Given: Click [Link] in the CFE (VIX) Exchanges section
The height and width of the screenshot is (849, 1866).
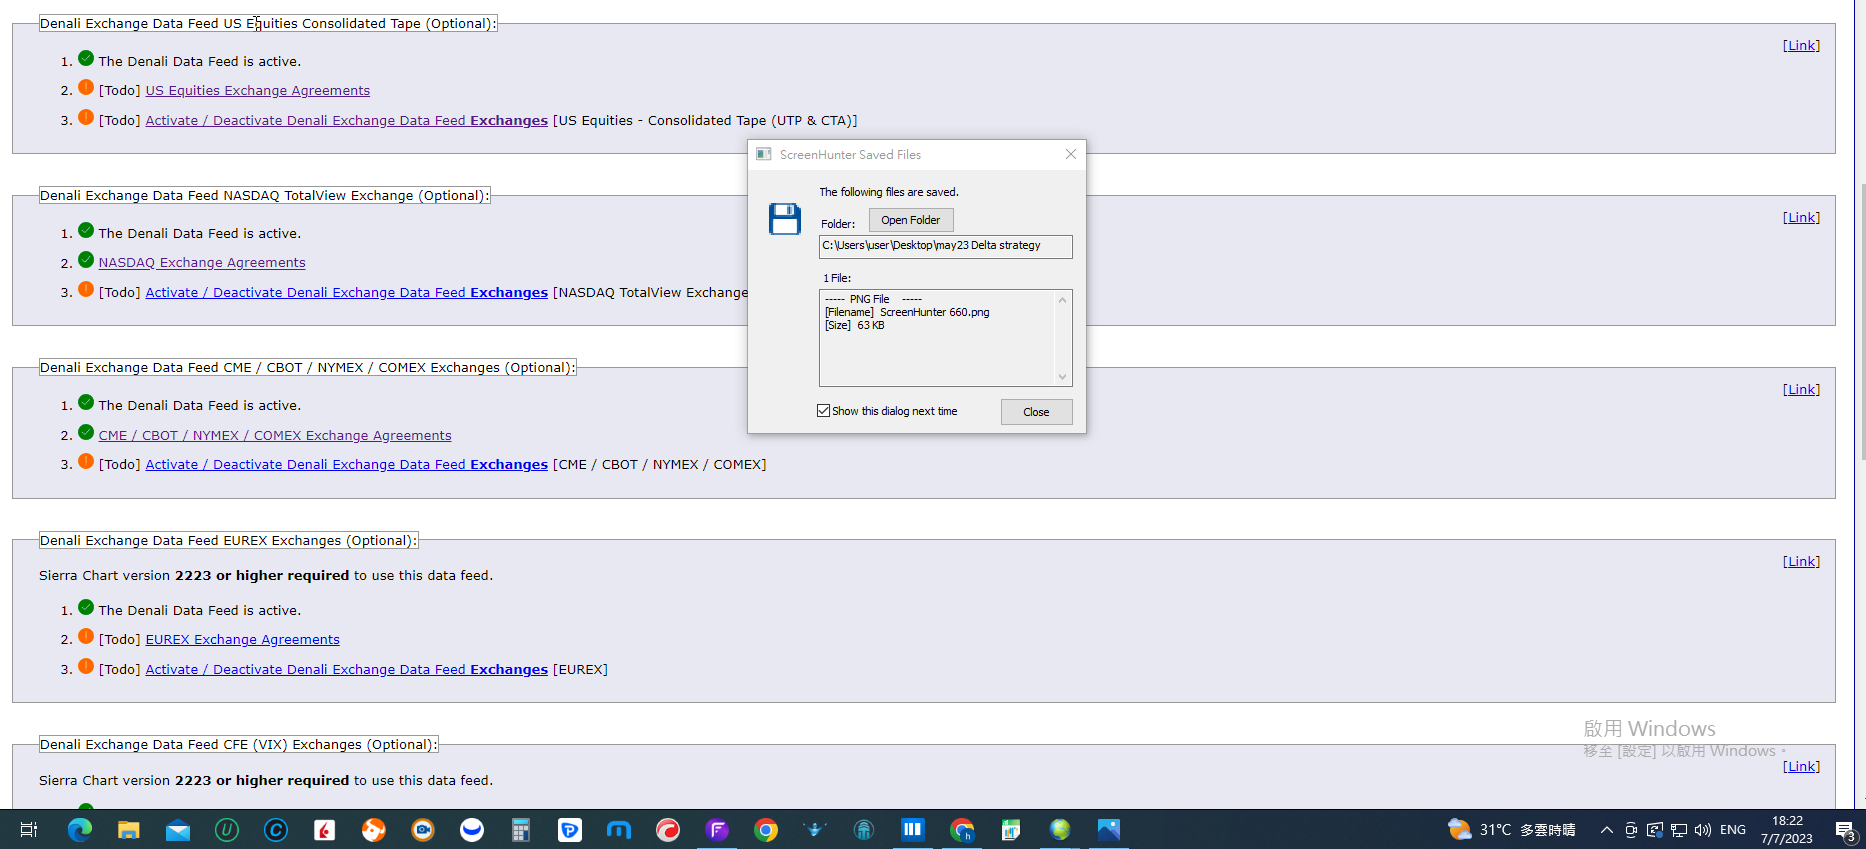Looking at the screenshot, I should coord(1801,767).
